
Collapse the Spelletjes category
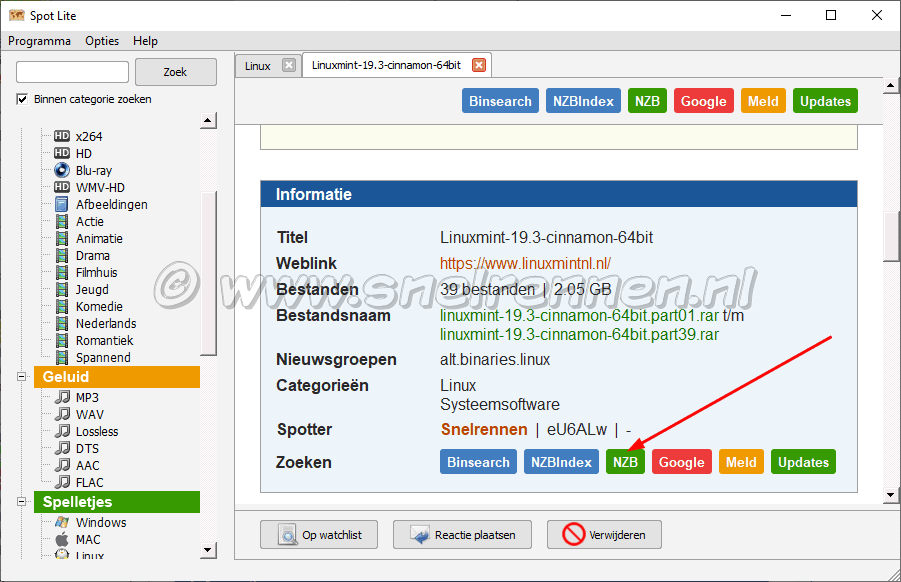tap(22, 502)
